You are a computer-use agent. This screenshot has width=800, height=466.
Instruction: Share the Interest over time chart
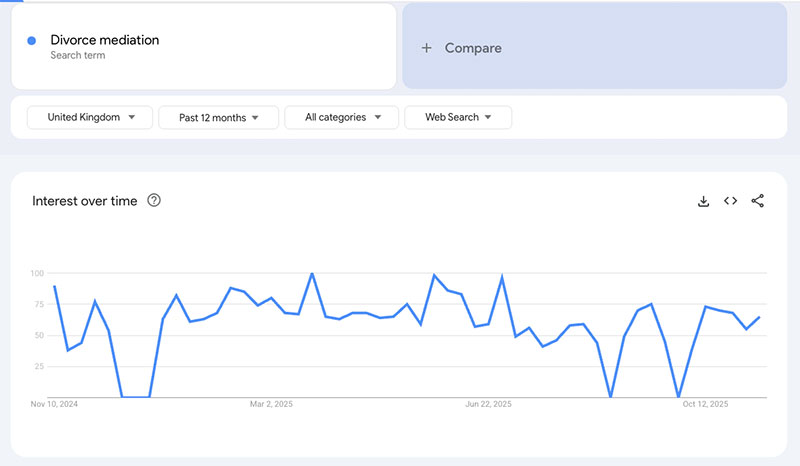(757, 201)
